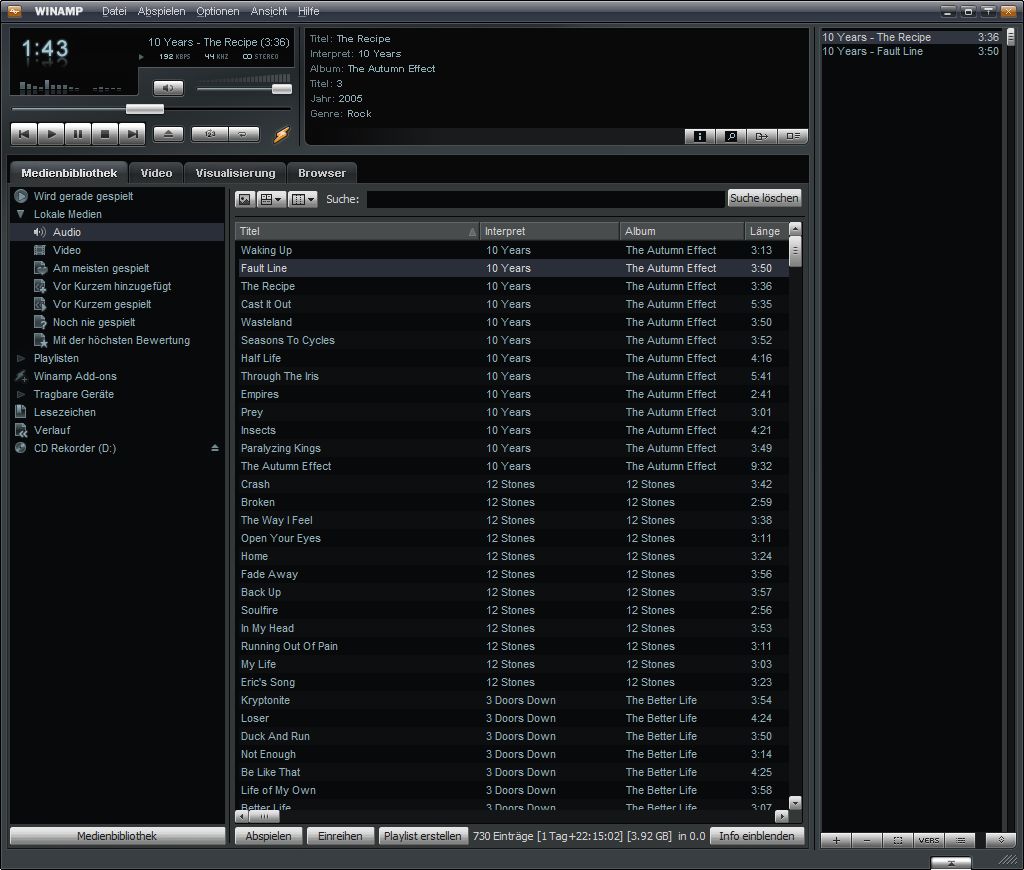
Task: Open the Ansicht menu
Action: coord(268,11)
